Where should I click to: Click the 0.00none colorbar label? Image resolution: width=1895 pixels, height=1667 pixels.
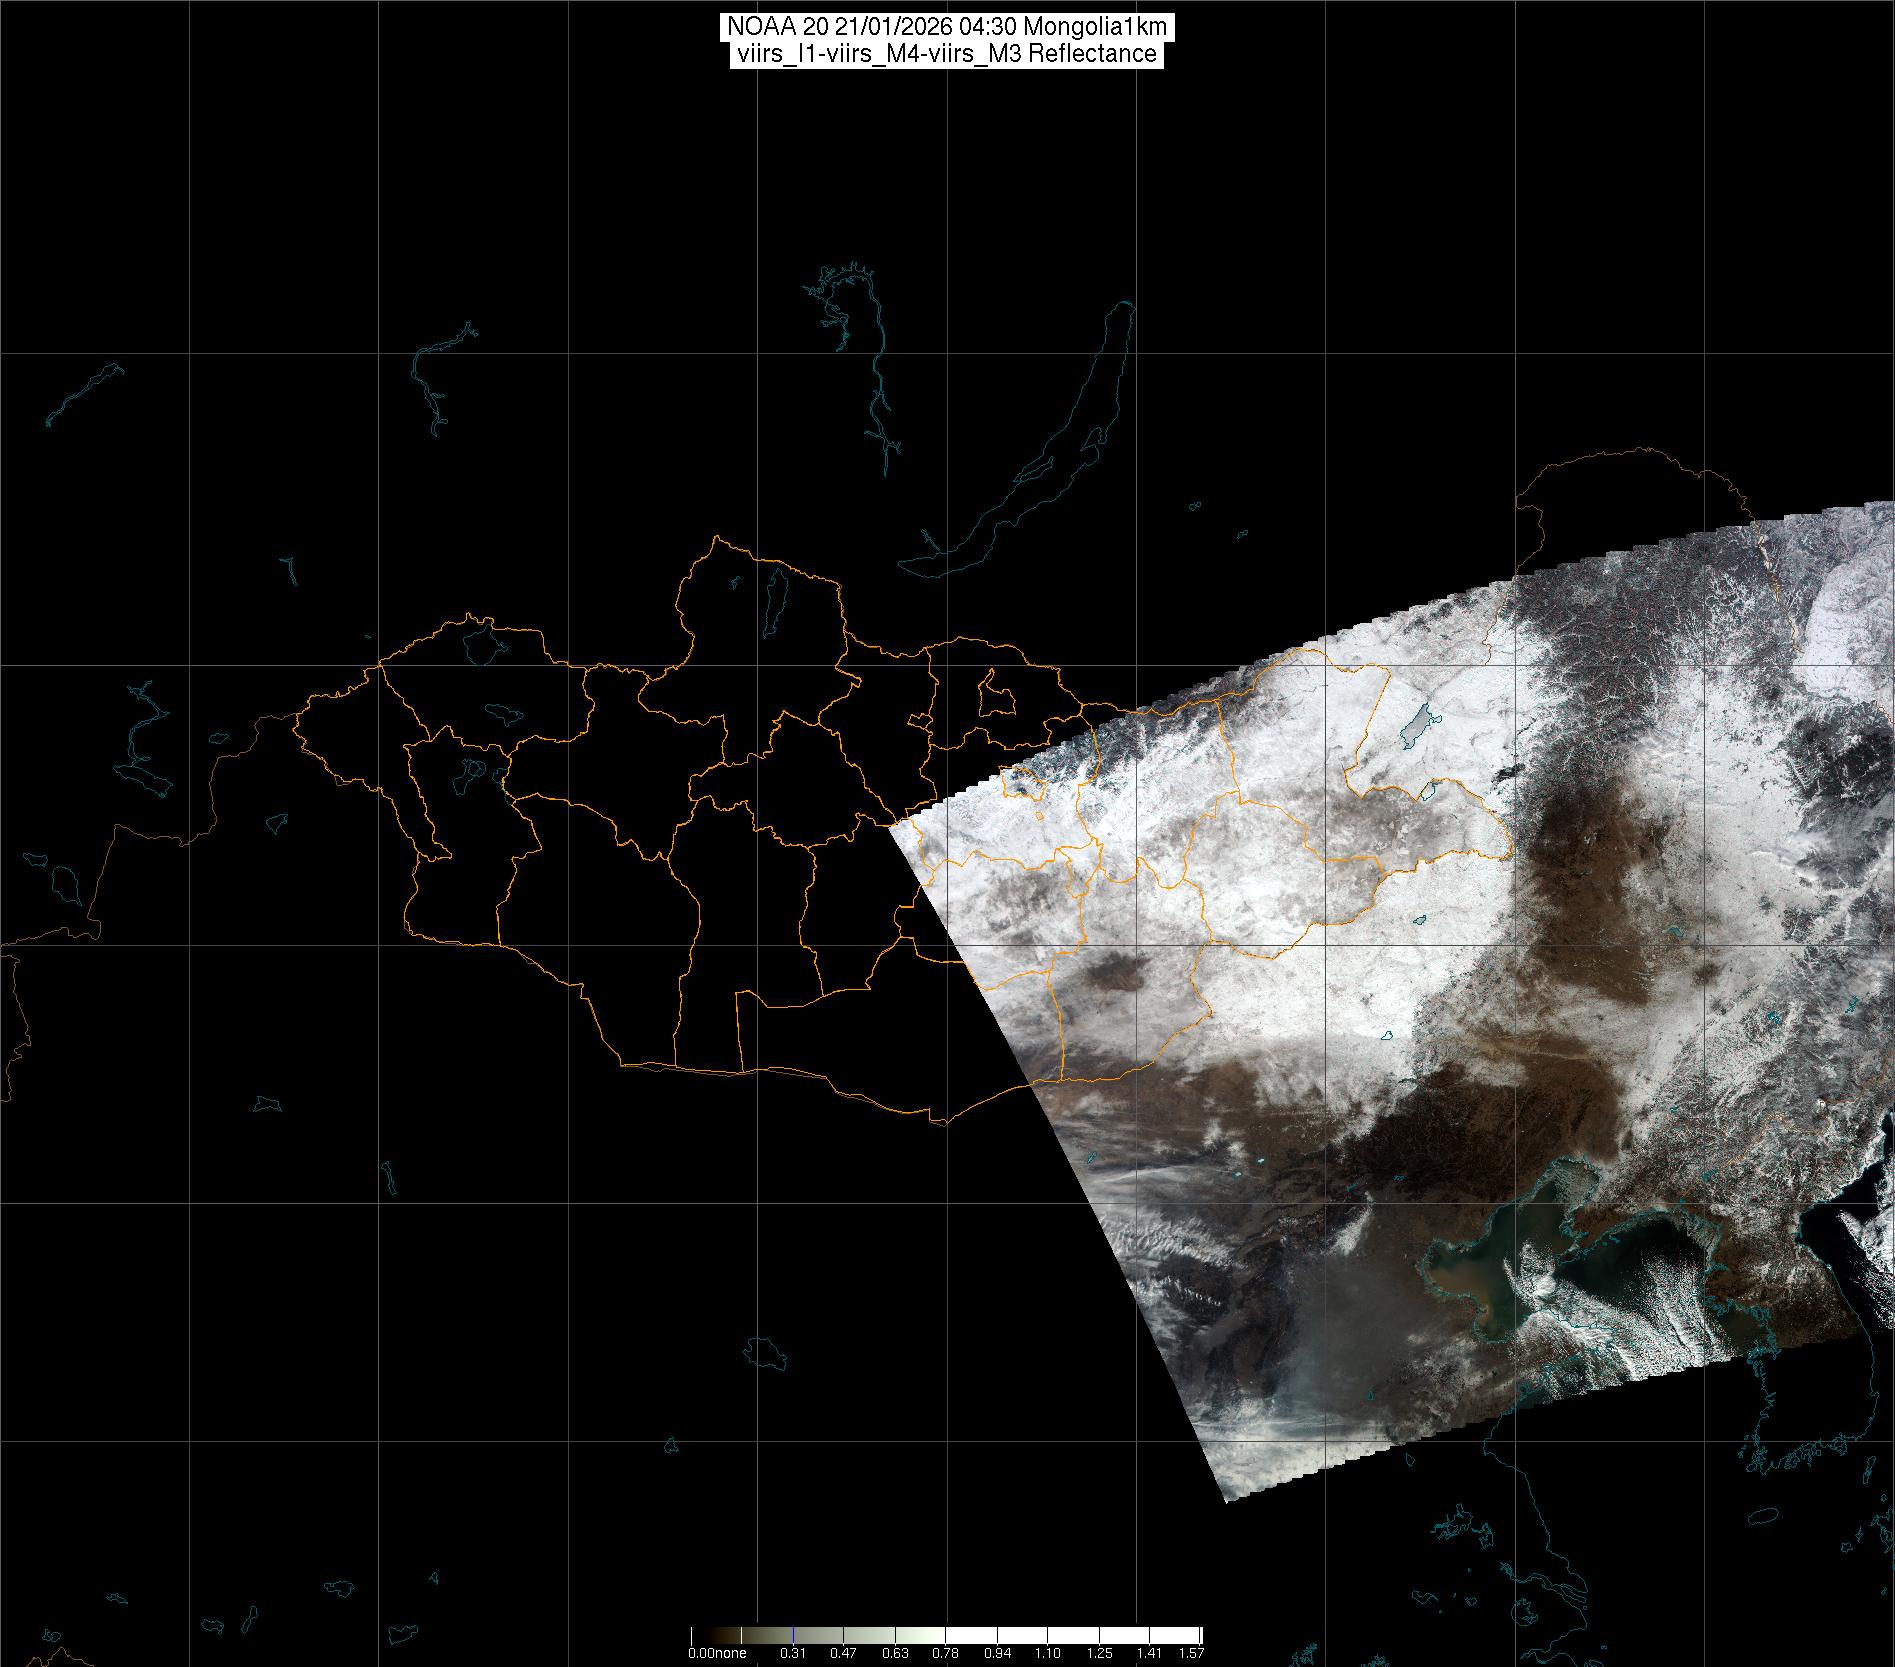(x=716, y=1653)
